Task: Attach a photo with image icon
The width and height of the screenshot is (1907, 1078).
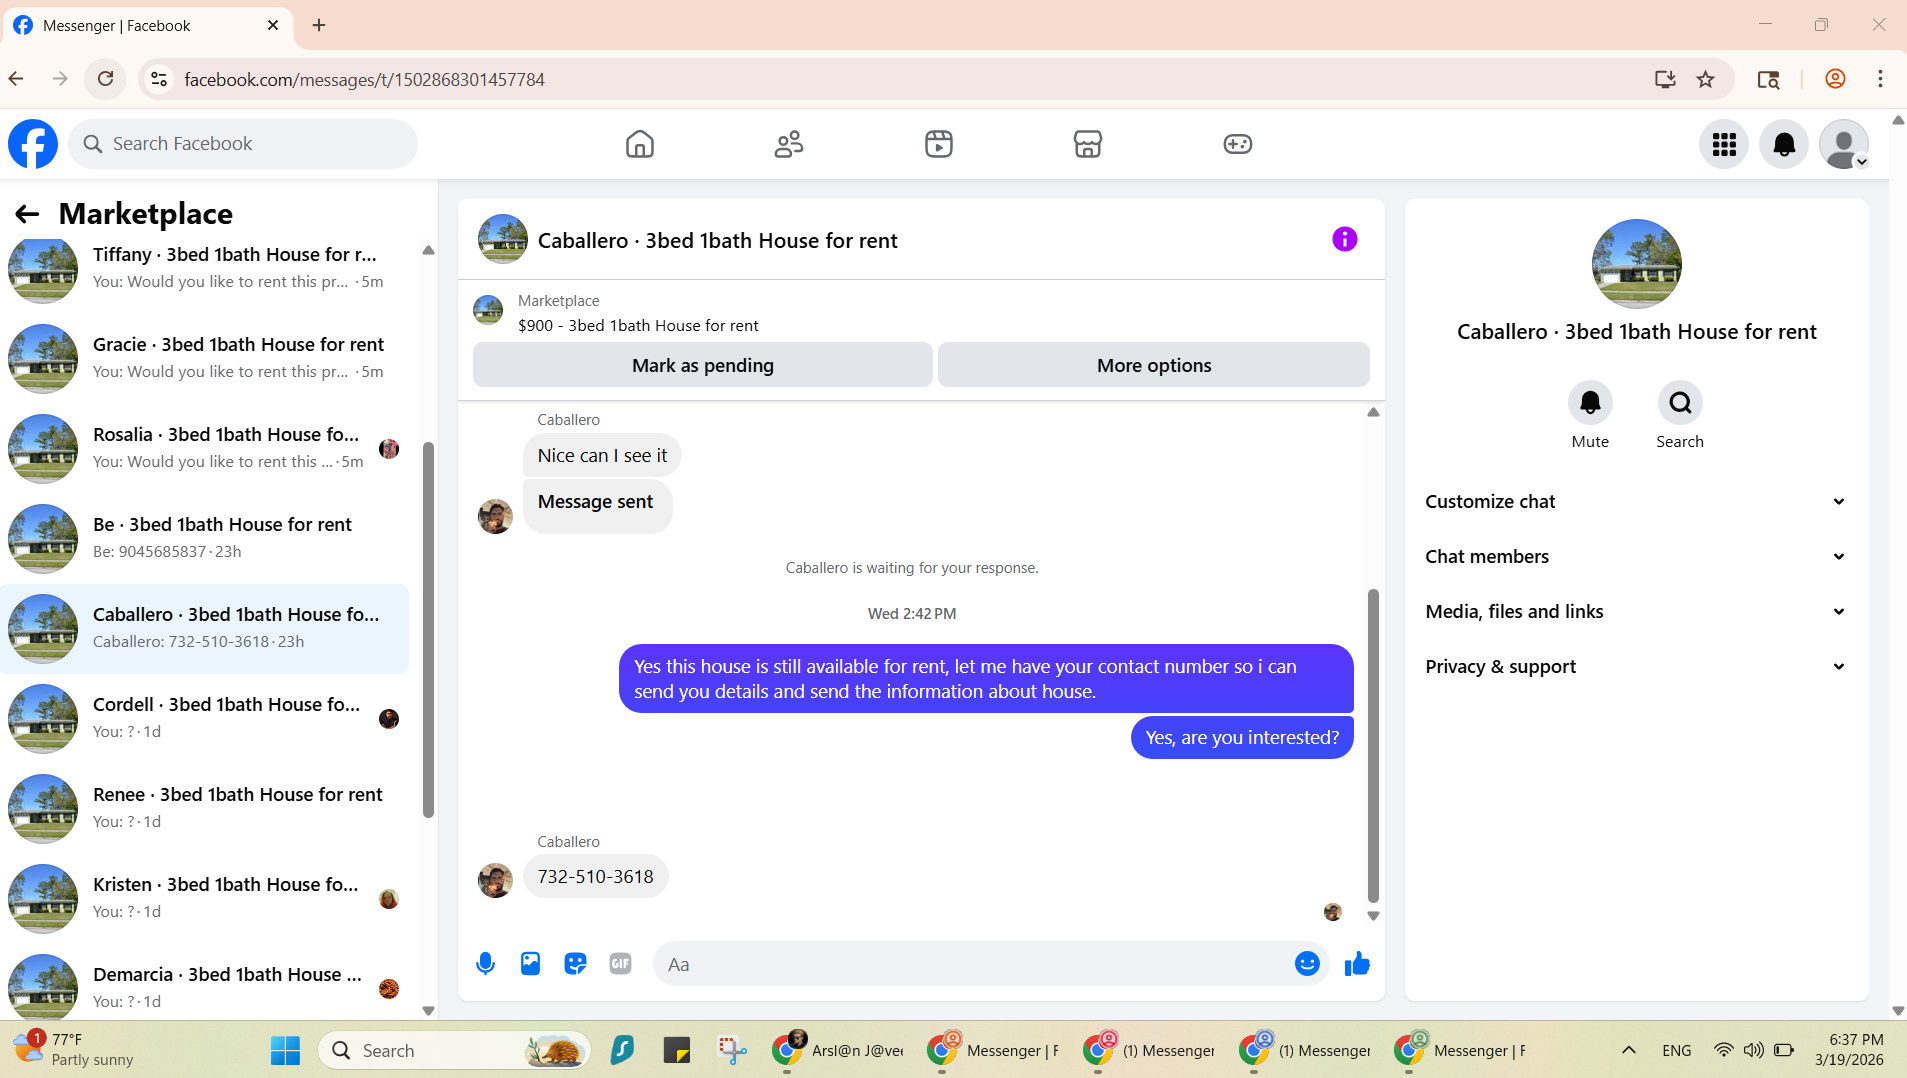Action: [x=531, y=964]
